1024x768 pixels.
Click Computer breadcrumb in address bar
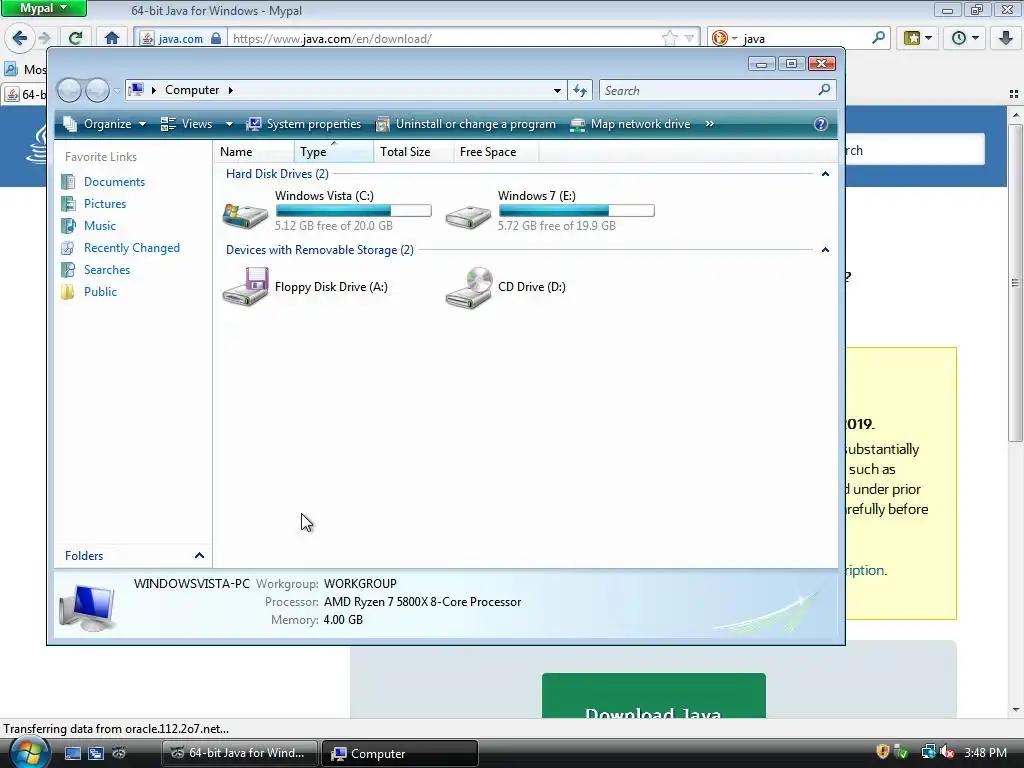(192, 90)
